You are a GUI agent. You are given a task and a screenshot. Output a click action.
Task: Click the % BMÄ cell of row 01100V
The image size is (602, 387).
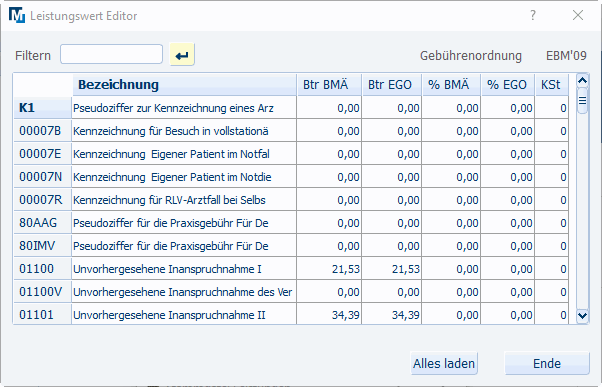tap(452, 292)
